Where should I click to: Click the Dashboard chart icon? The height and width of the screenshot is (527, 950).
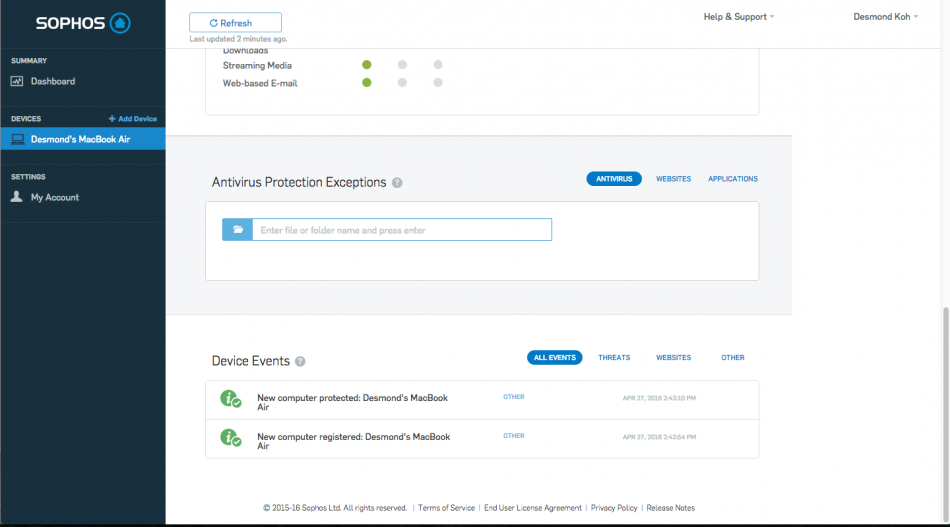pyautogui.click(x=17, y=81)
